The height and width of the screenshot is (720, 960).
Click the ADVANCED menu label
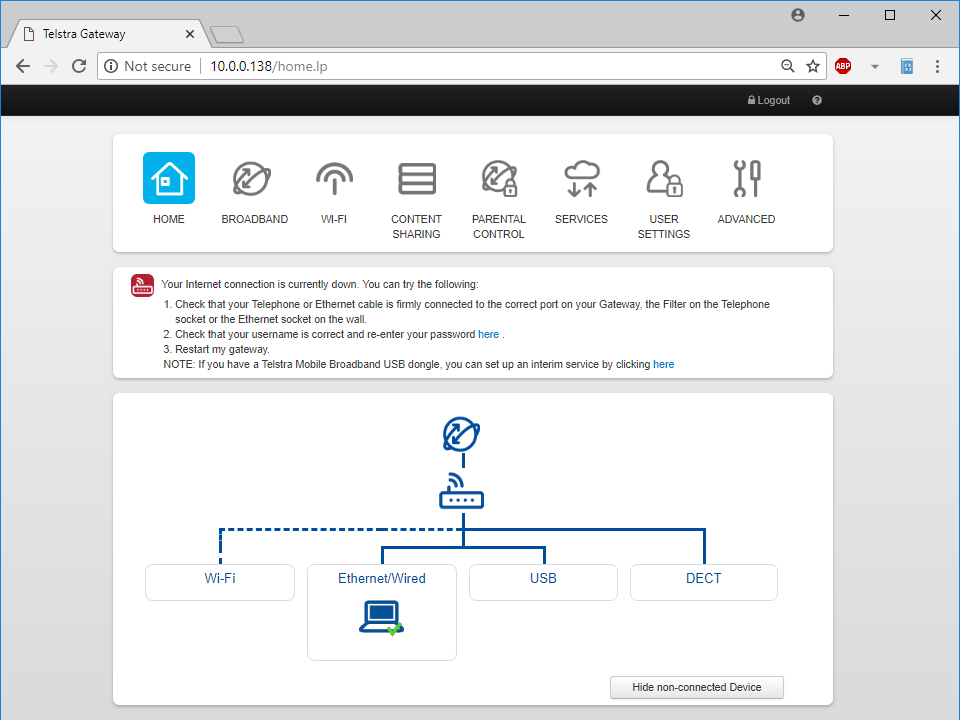pyautogui.click(x=746, y=219)
